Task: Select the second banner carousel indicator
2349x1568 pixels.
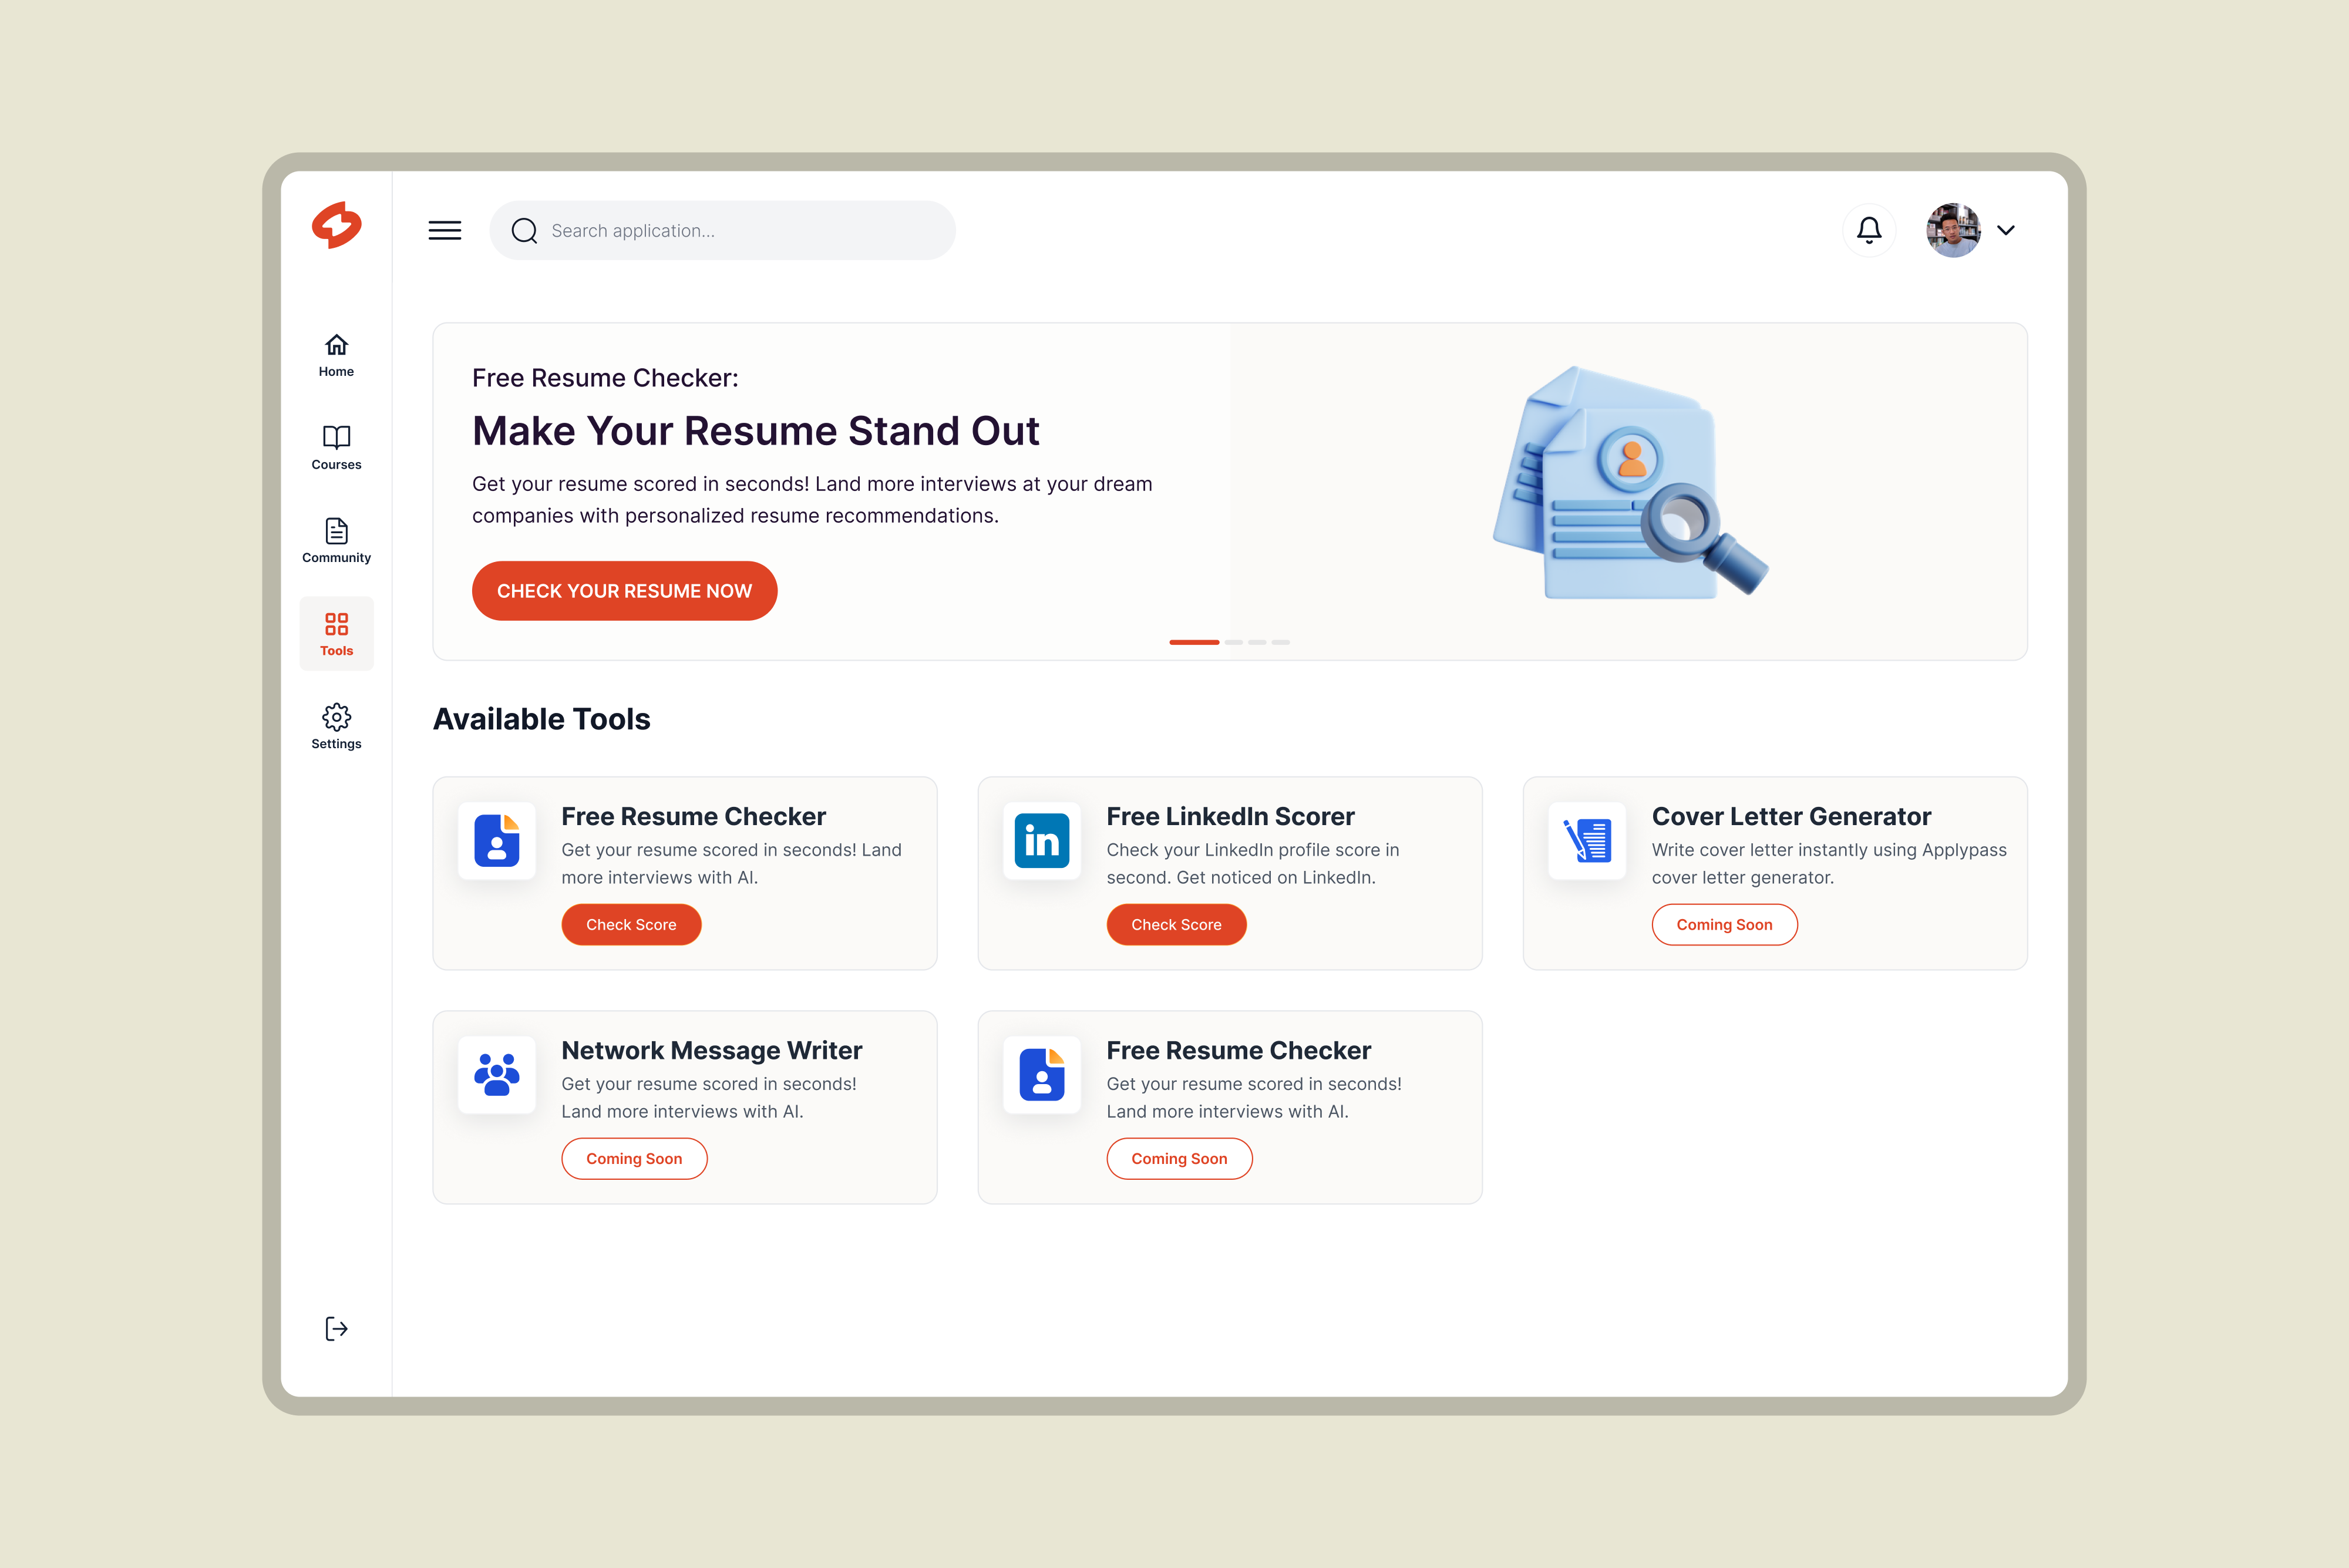Action: 1233,642
